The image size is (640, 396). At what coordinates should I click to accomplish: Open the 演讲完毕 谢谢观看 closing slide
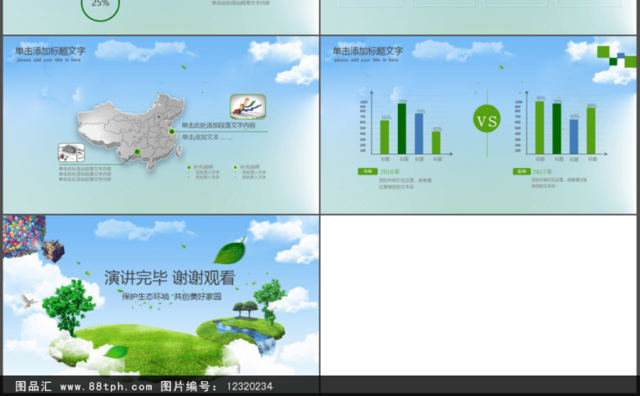[x=161, y=295]
